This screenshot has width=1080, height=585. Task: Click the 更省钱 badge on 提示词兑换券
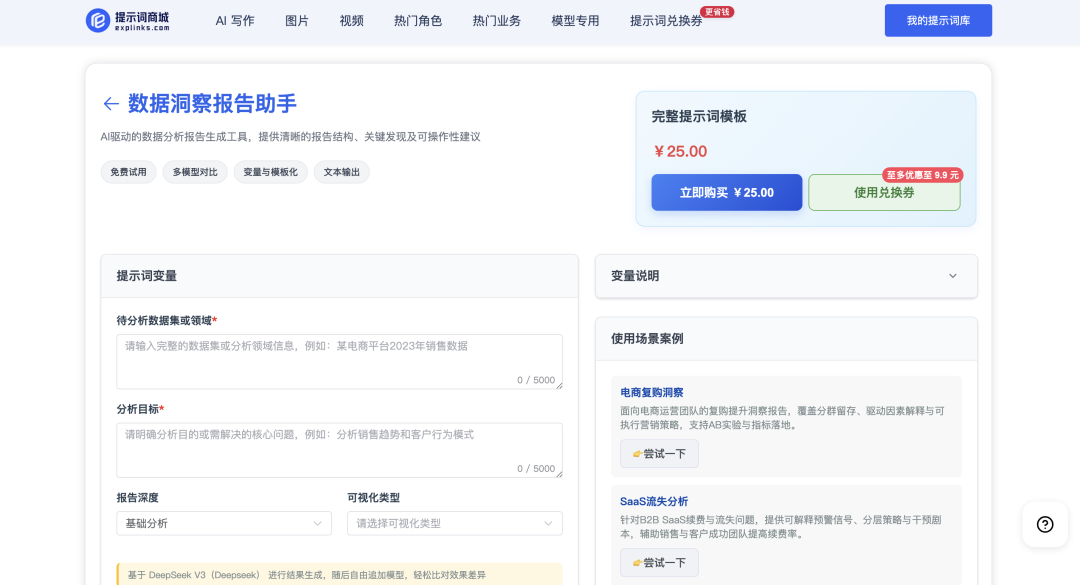[716, 12]
